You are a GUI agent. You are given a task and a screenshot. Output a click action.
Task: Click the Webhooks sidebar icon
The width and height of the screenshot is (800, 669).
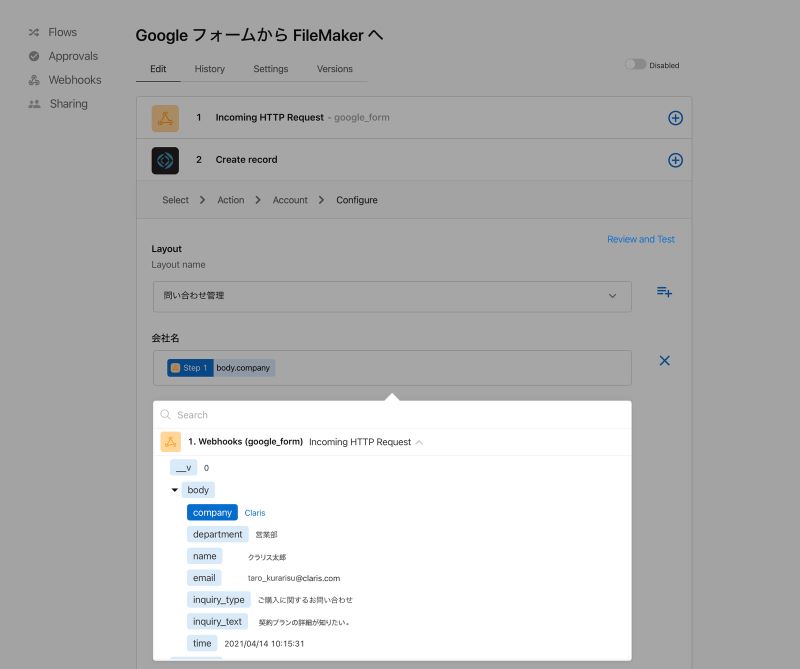34,80
